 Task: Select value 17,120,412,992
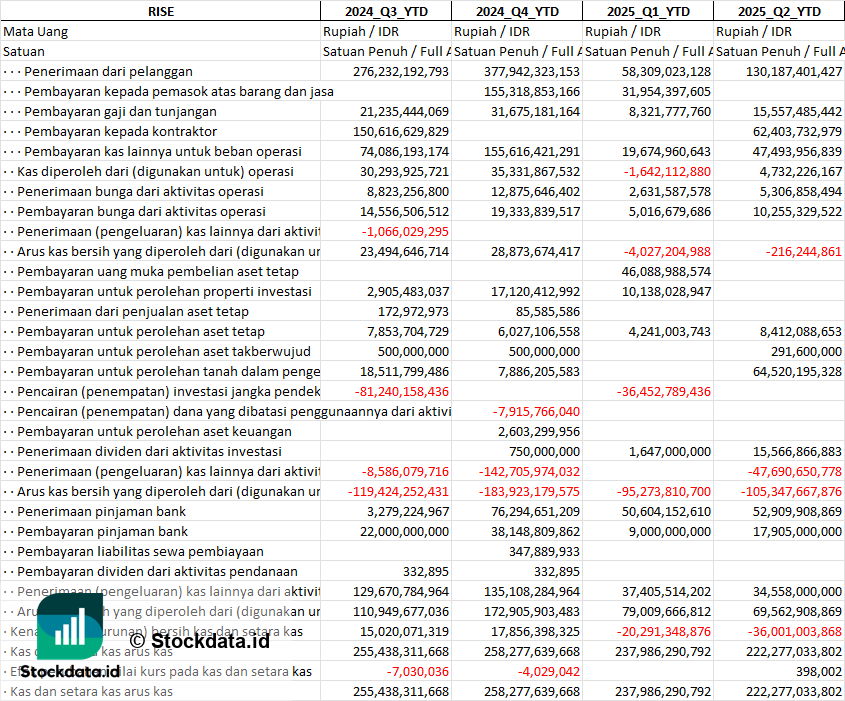pos(535,291)
